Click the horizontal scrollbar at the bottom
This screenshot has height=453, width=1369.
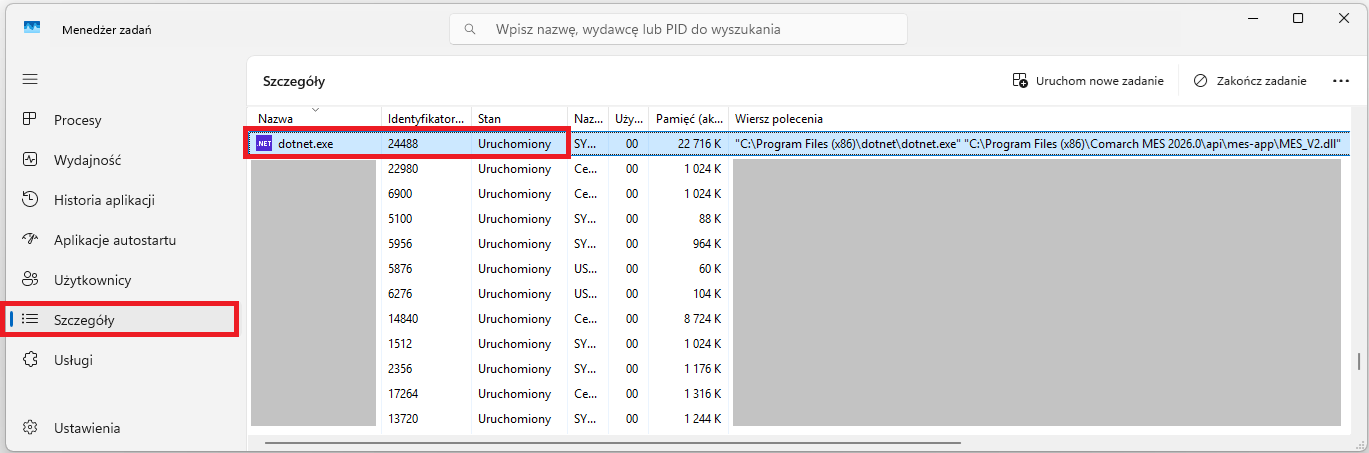click(612, 441)
